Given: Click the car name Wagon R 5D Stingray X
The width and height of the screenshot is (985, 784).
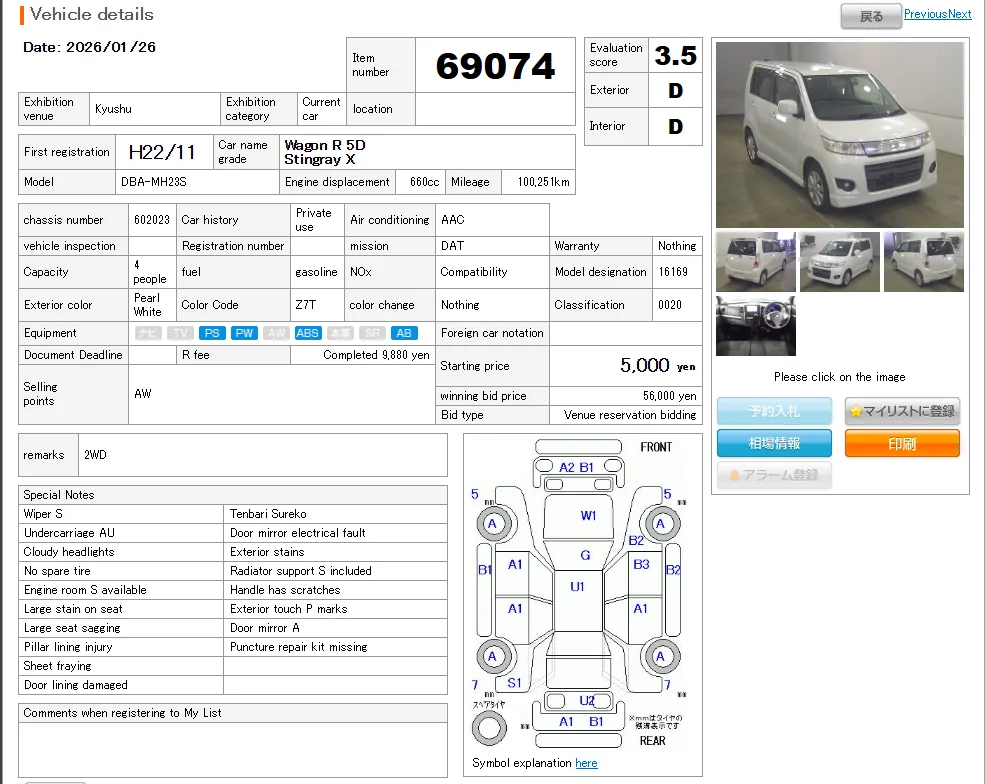Looking at the screenshot, I should coord(324,152).
